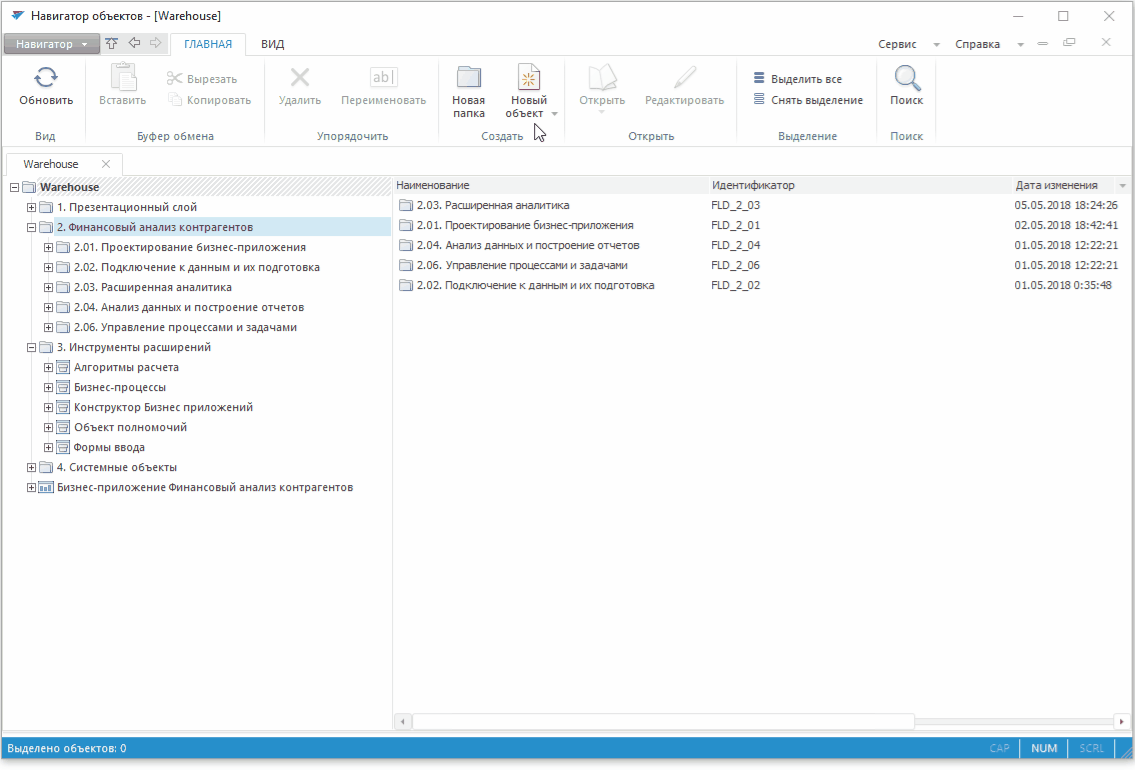Click the scrollbar right arrow
Image resolution: width=1135 pixels, height=770 pixels.
pos(1121,722)
